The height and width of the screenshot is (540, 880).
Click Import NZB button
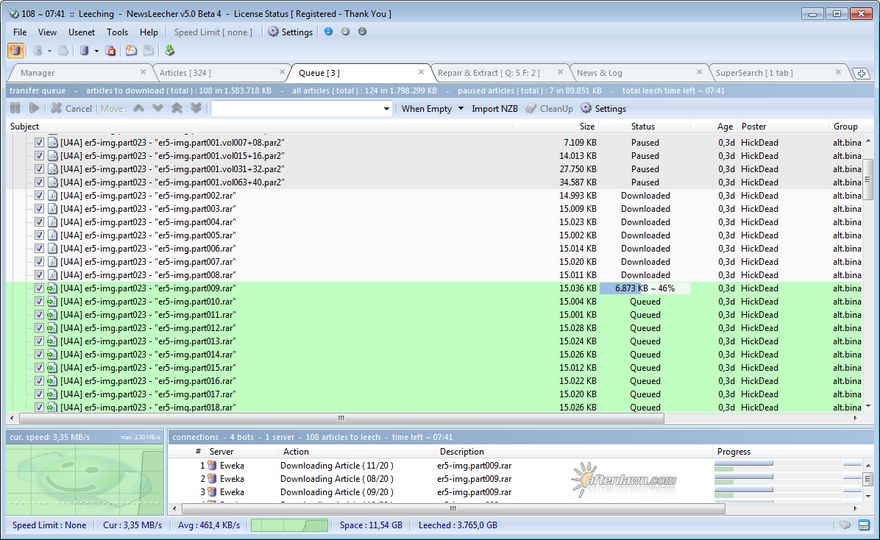494,108
